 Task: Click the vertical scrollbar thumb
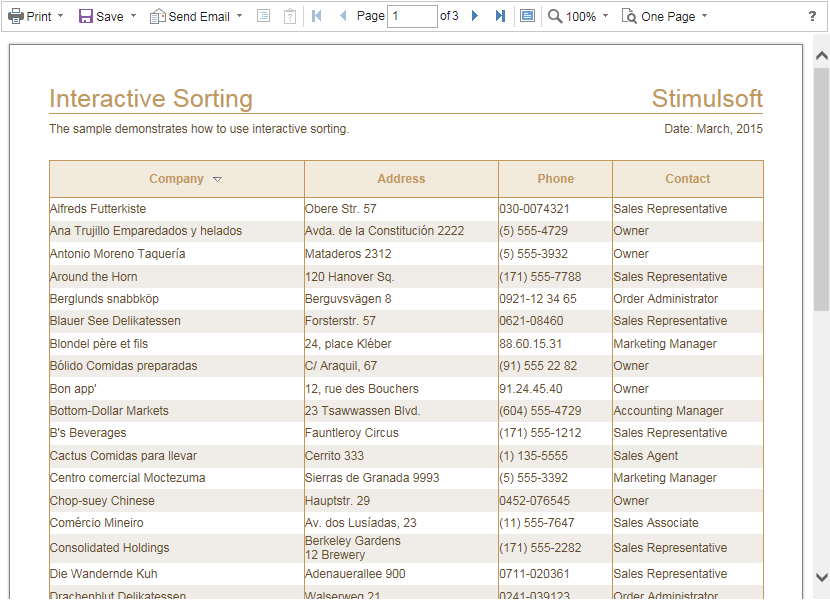822,189
